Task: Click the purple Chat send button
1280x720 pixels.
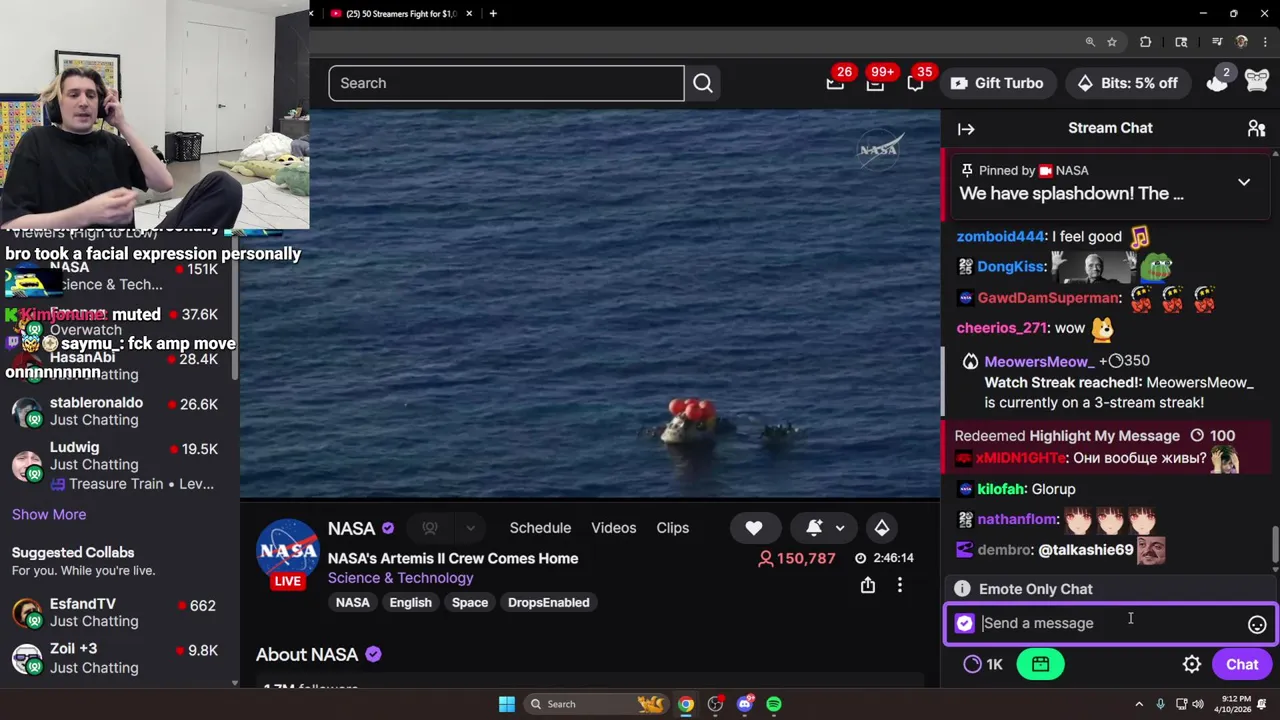Action: (x=1242, y=664)
